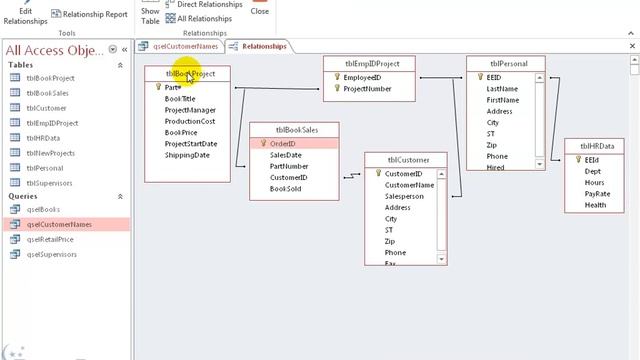This screenshot has width=640, height=360.
Task: Select the ShippingDate field
Action: (187, 155)
